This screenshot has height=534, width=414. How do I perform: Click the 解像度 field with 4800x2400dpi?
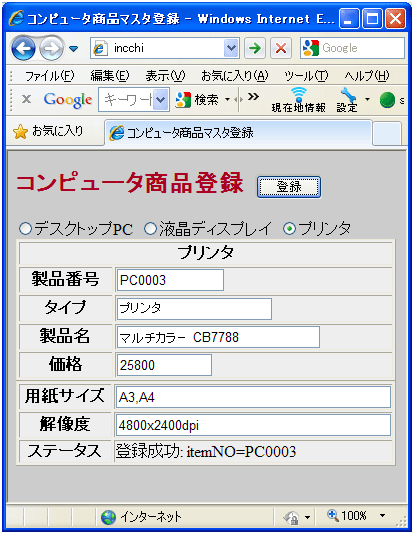coord(253,425)
